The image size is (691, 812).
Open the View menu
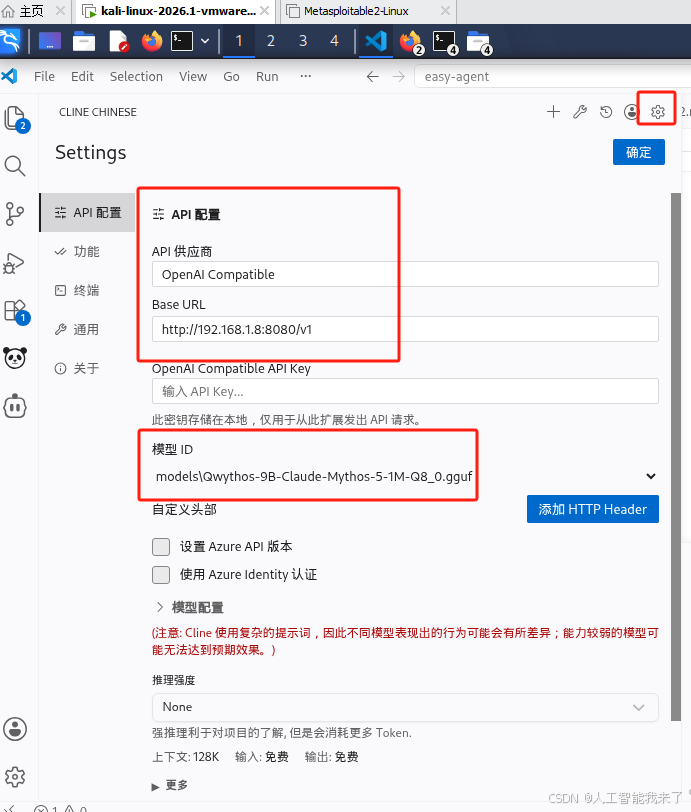193,77
